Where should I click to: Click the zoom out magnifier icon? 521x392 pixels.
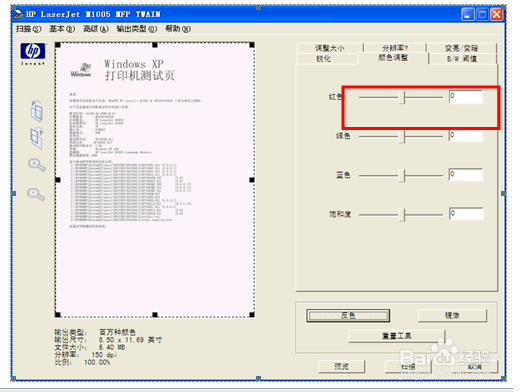click(x=36, y=194)
